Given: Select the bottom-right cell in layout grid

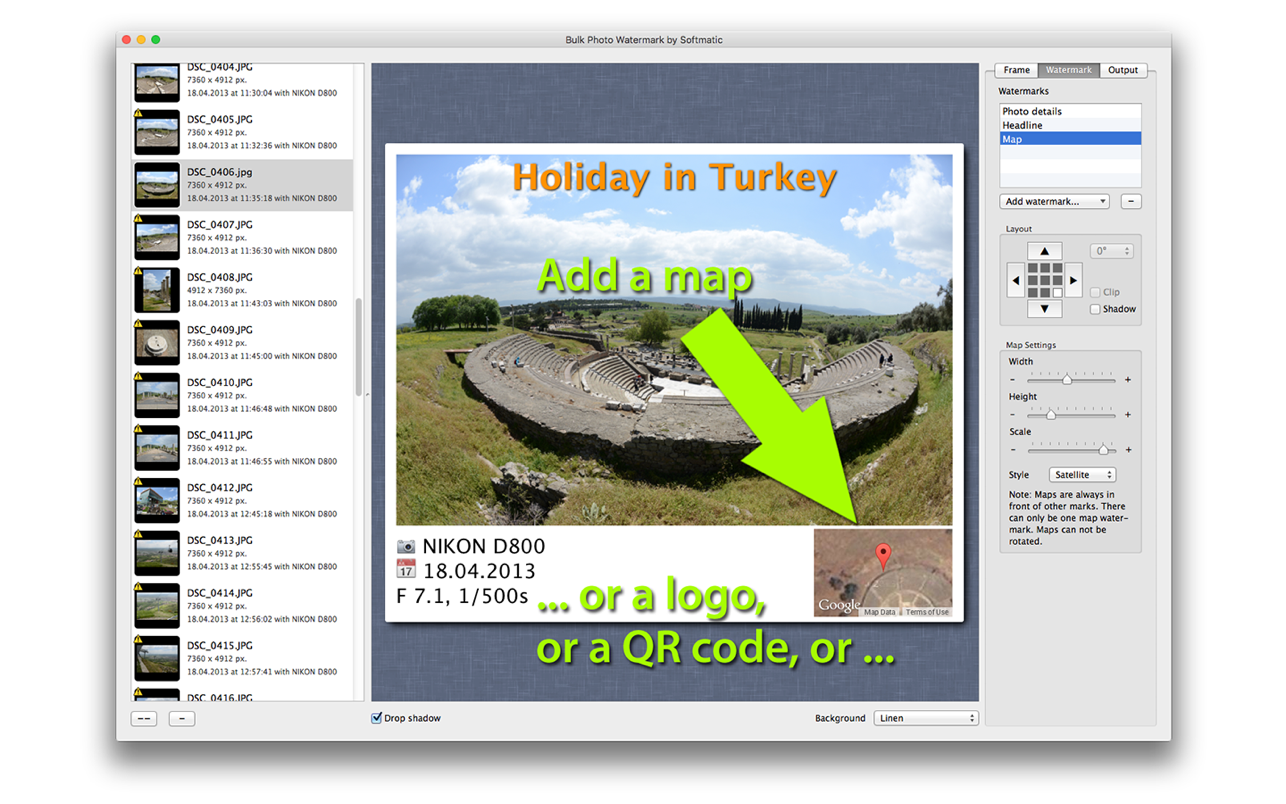Looking at the screenshot, I should (x=1057, y=293).
